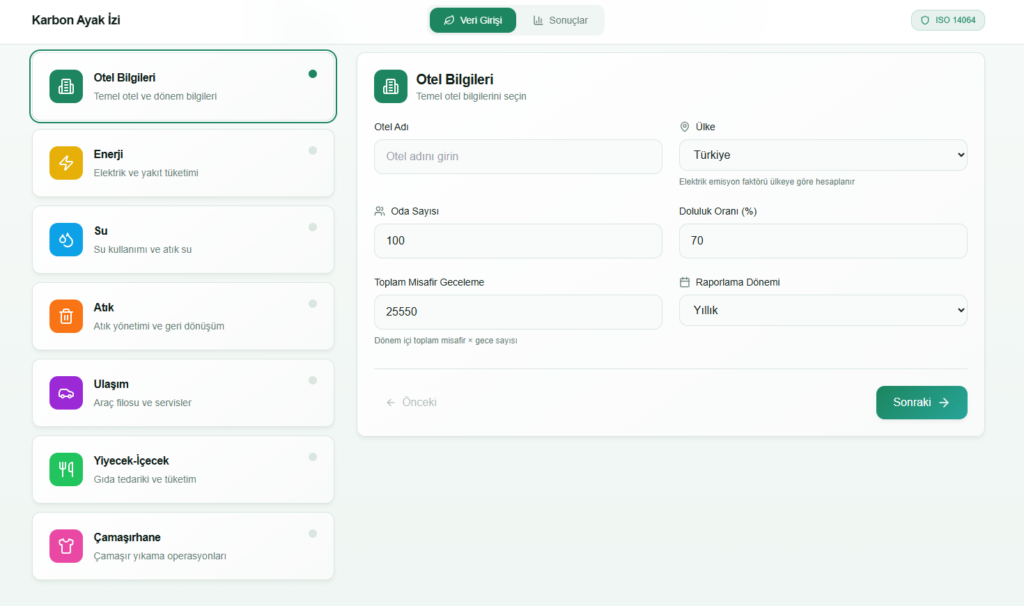Click the purple Ulaşım car icon
Viewport: 1024px width, 606px height.
coord(66,393)
